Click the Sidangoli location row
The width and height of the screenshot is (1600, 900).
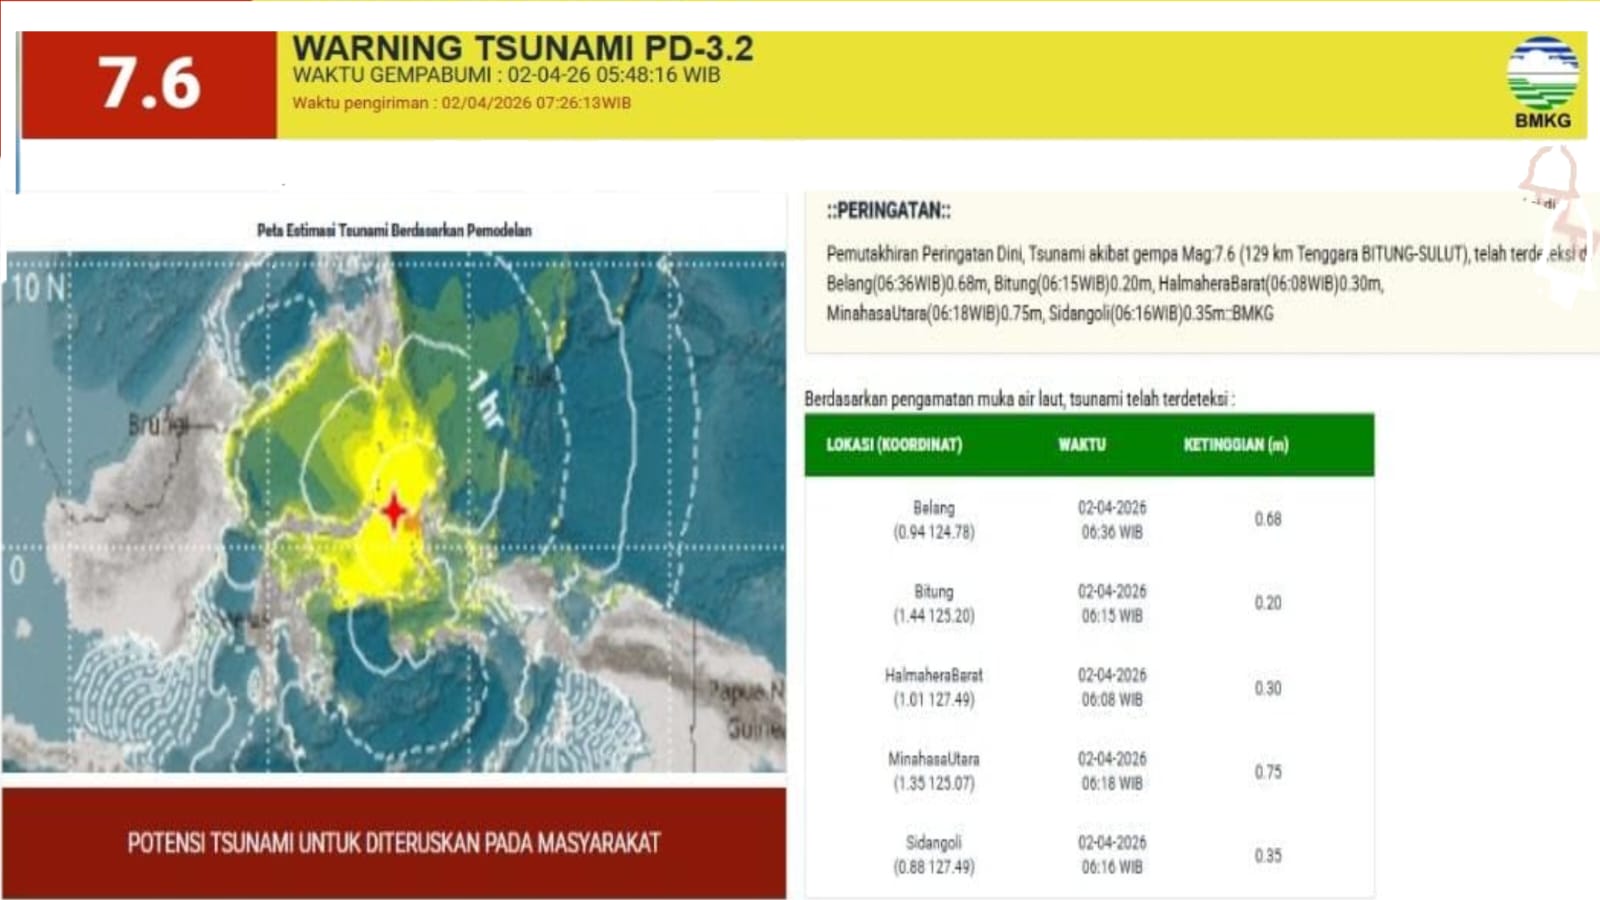click(933, 855)
